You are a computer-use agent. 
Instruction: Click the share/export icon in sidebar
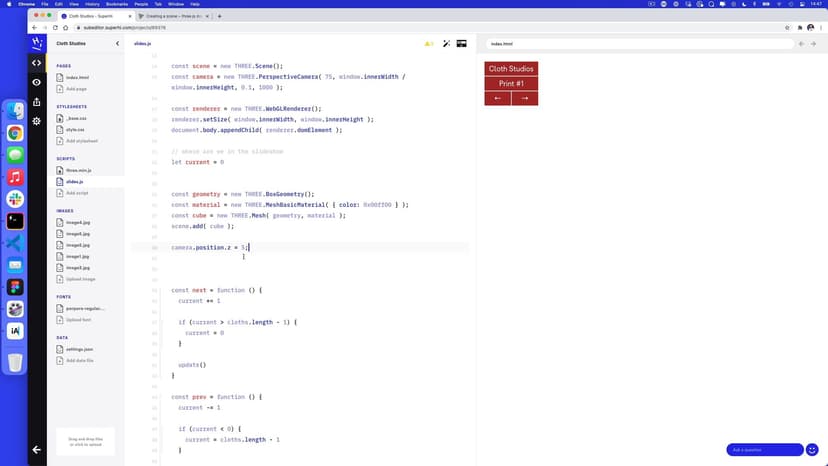click(x=37, y=101)
